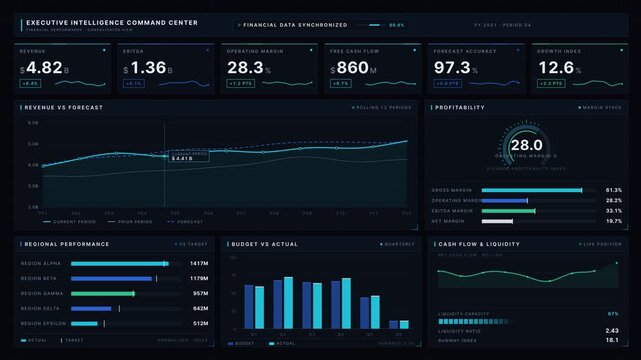Click the $1.36 B EBITDA value

(148, 68)
